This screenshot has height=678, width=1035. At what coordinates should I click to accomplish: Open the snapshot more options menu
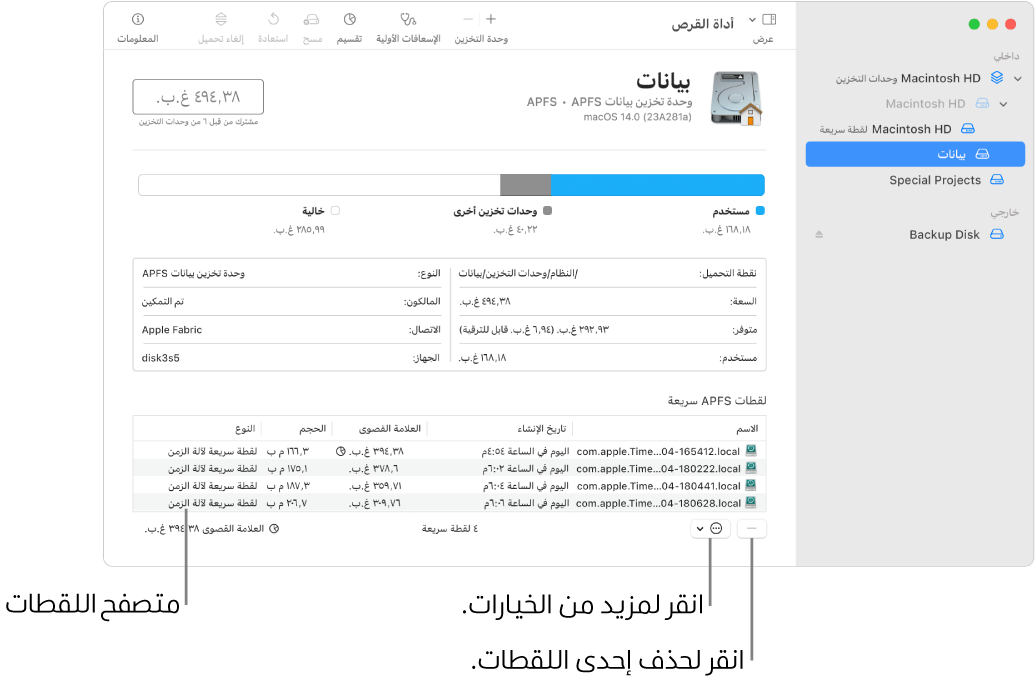point(711,527)
